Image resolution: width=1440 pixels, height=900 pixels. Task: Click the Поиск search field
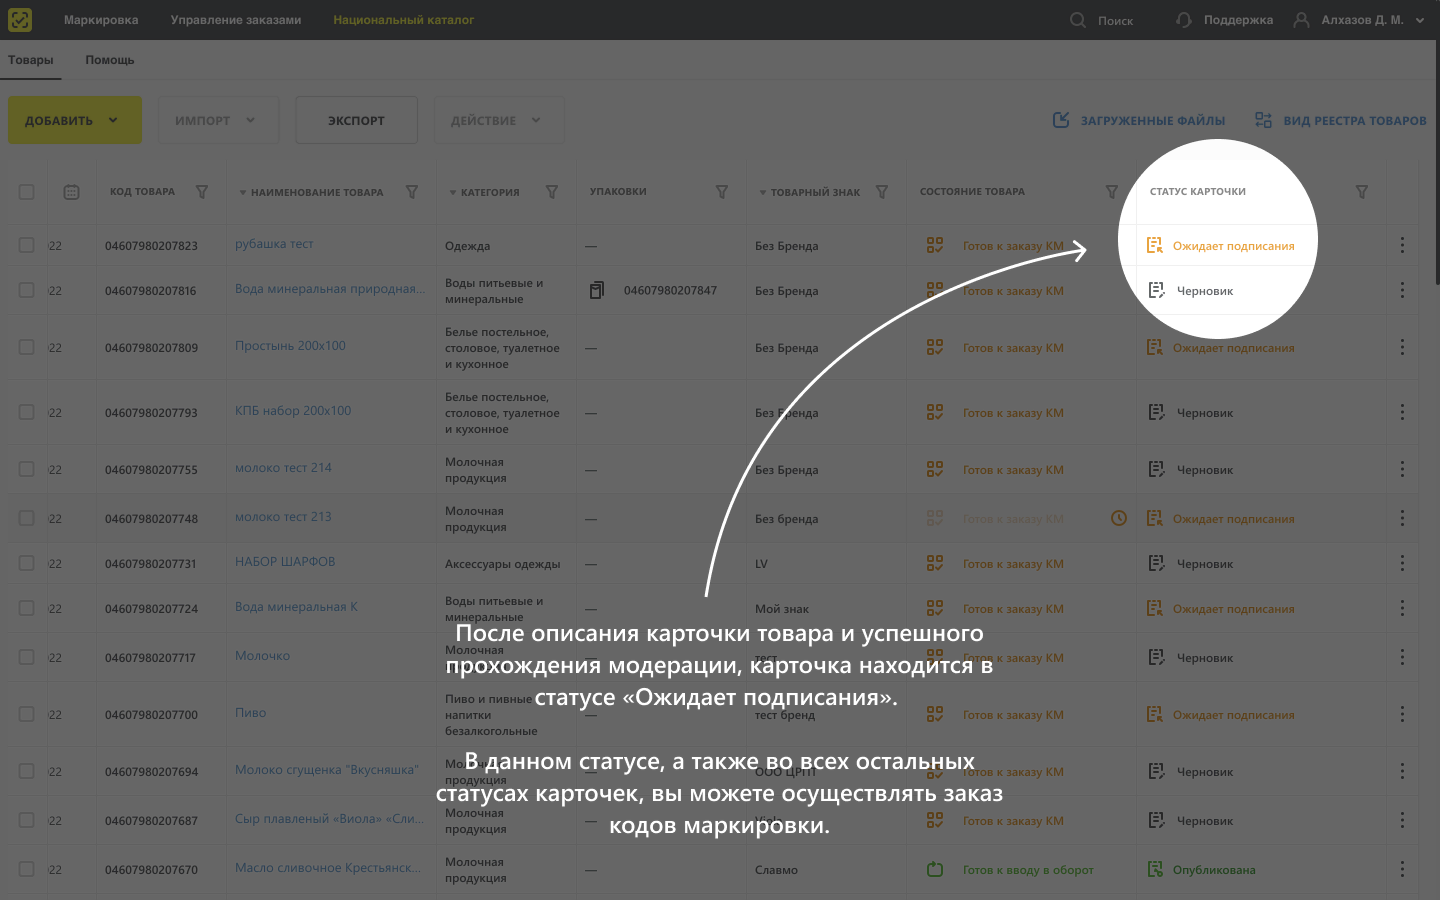tap(1115, 20)
